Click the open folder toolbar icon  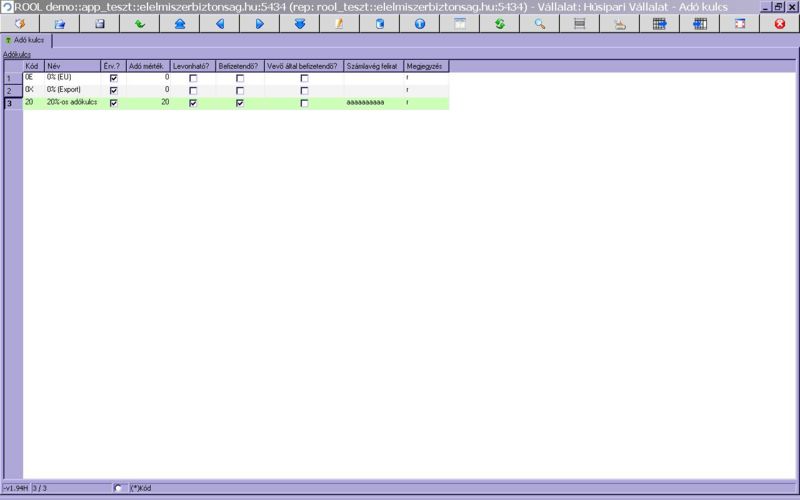click(x=59, y=23)
